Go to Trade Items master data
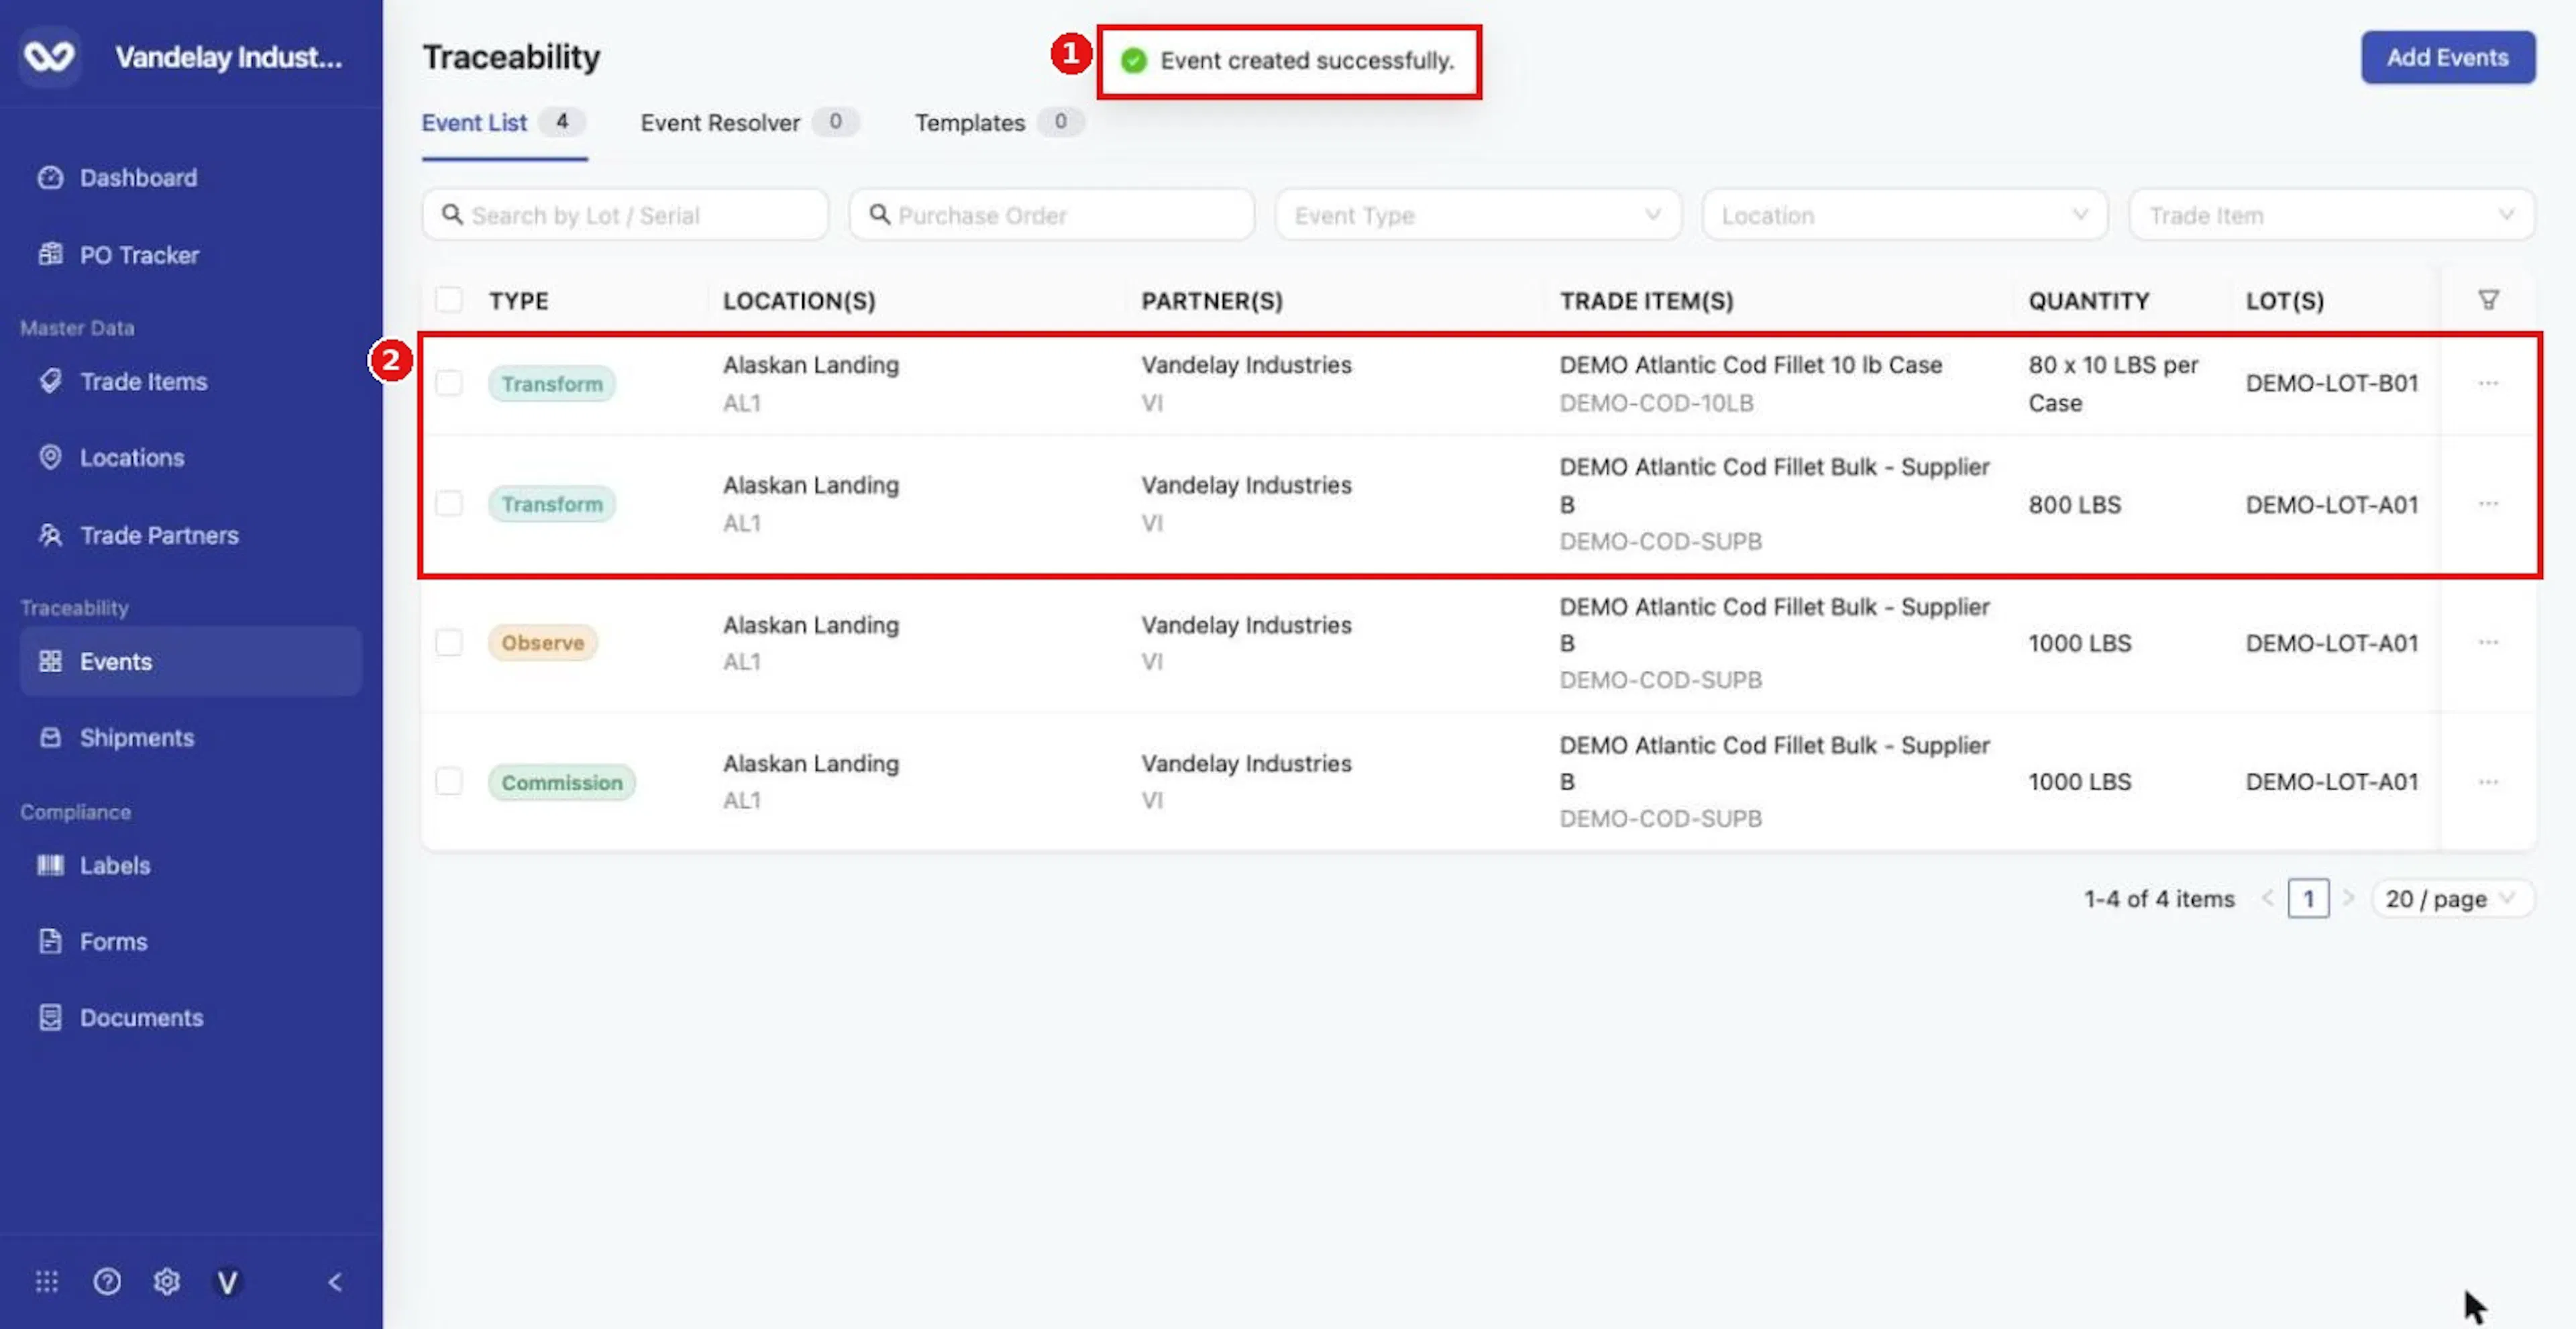The image size is (2576, 1329). click(143, 381)
